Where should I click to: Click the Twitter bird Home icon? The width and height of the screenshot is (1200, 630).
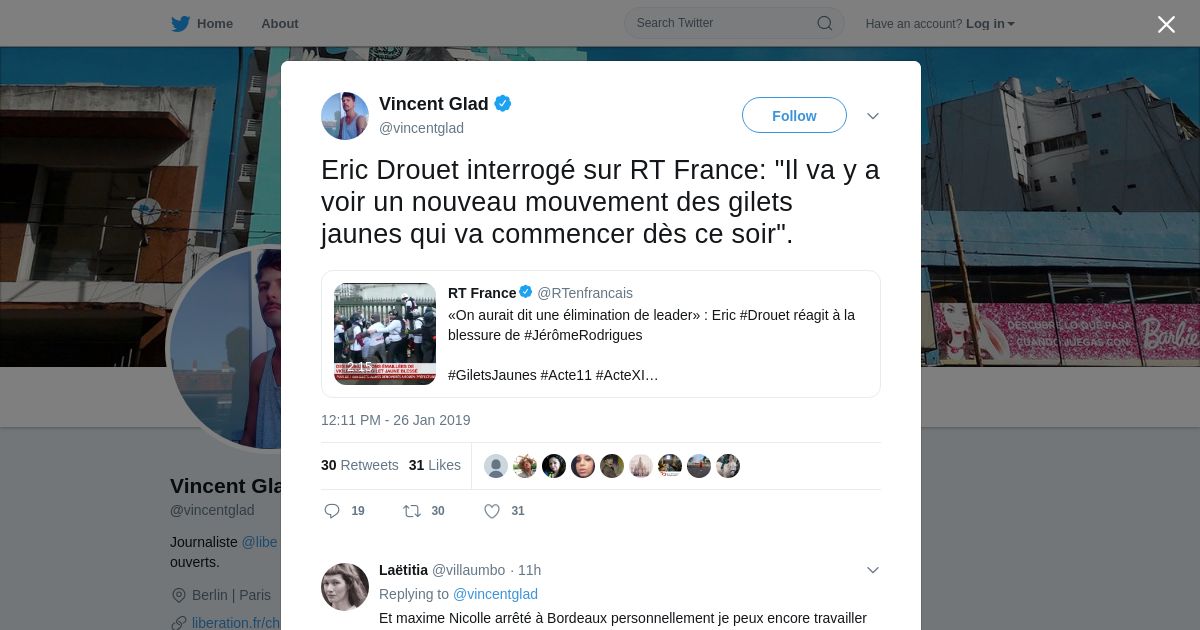click(180, 23)
